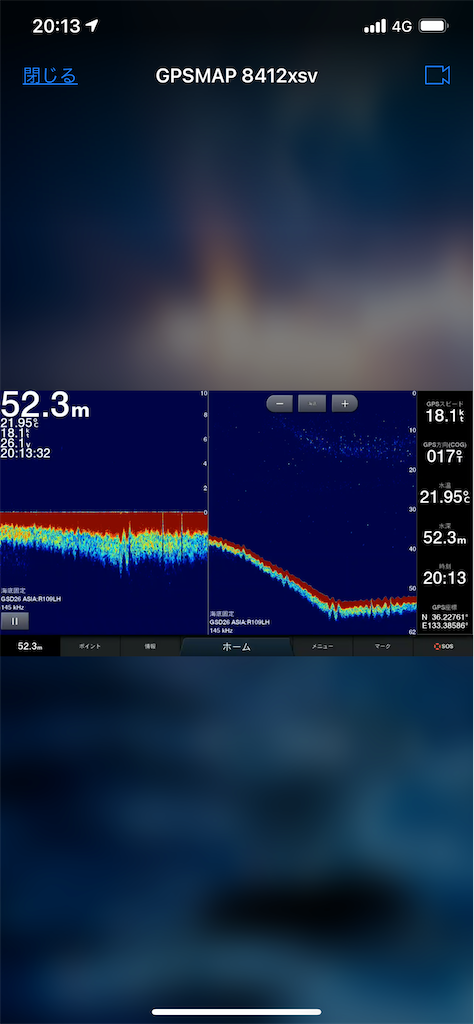Tap the left bottom-lock sonar view

104,513
